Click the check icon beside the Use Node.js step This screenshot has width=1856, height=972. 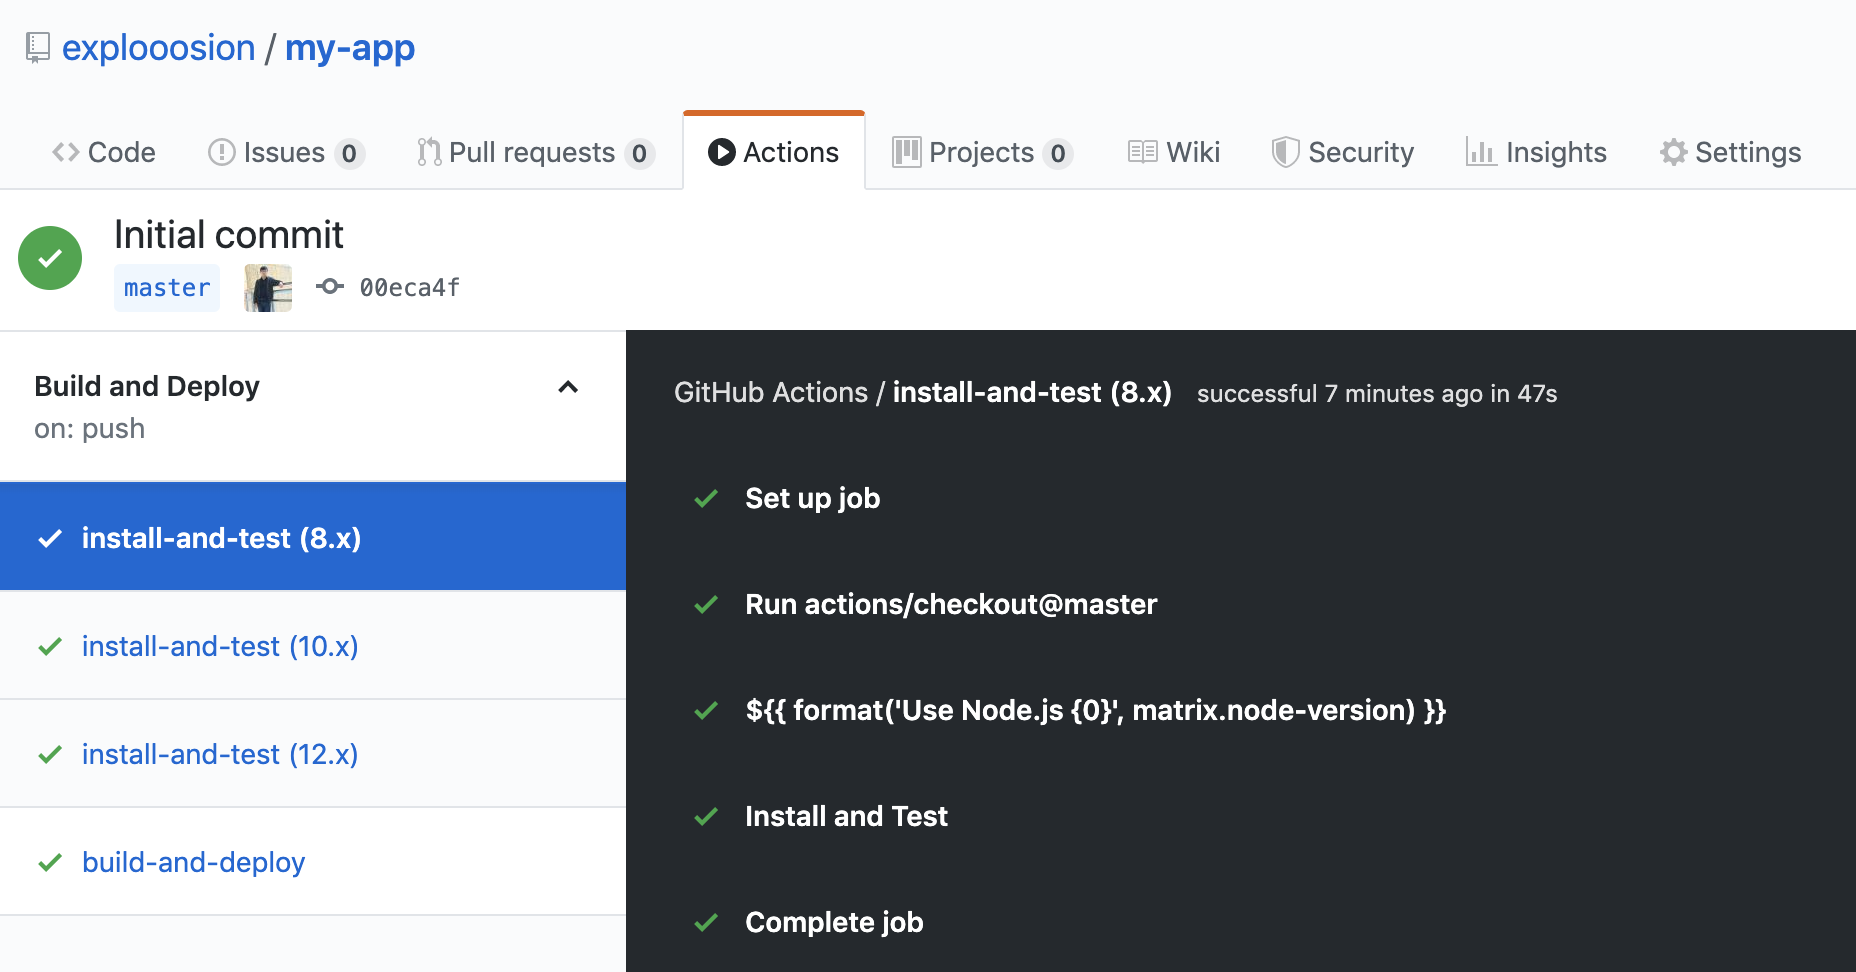click(x=706, y=711)
